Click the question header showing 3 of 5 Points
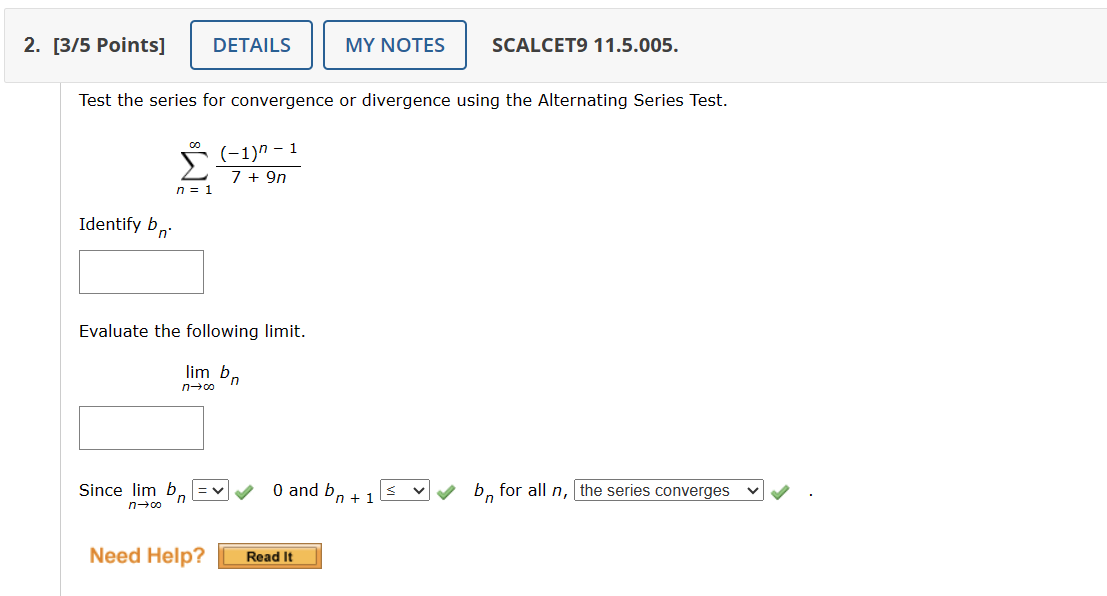This screenshot has width=1107, height=596. [x=95, y=44]
